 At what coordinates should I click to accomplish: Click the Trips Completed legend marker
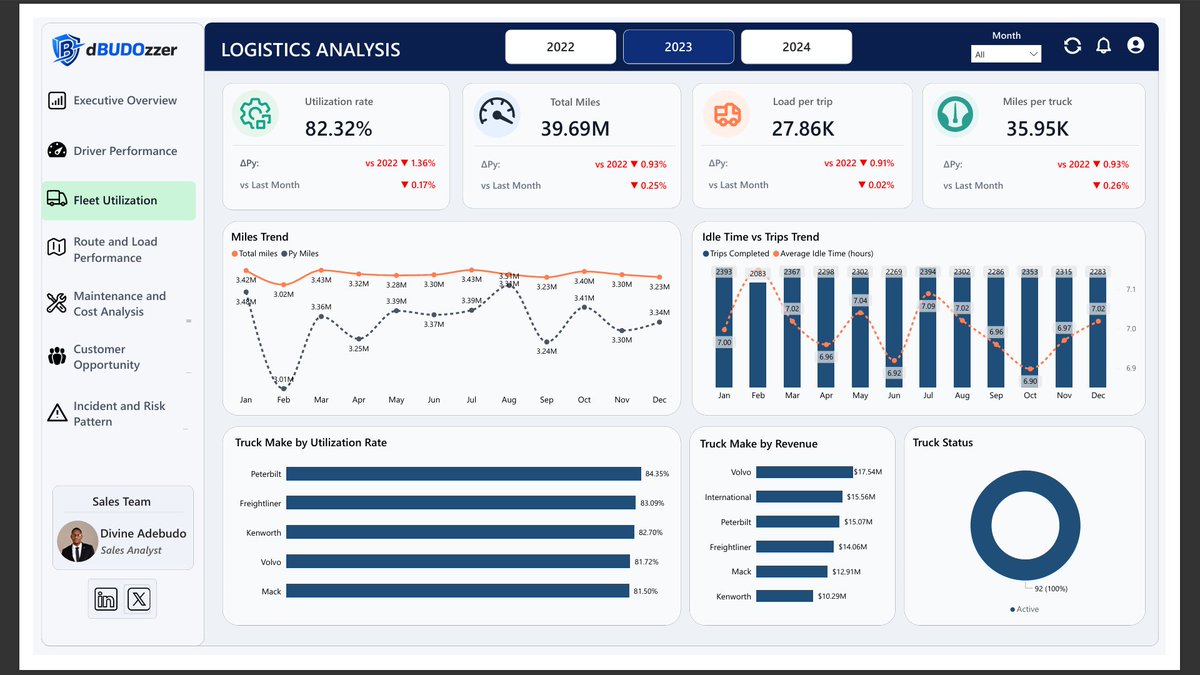pyautogui.click(x=706, y=254)
